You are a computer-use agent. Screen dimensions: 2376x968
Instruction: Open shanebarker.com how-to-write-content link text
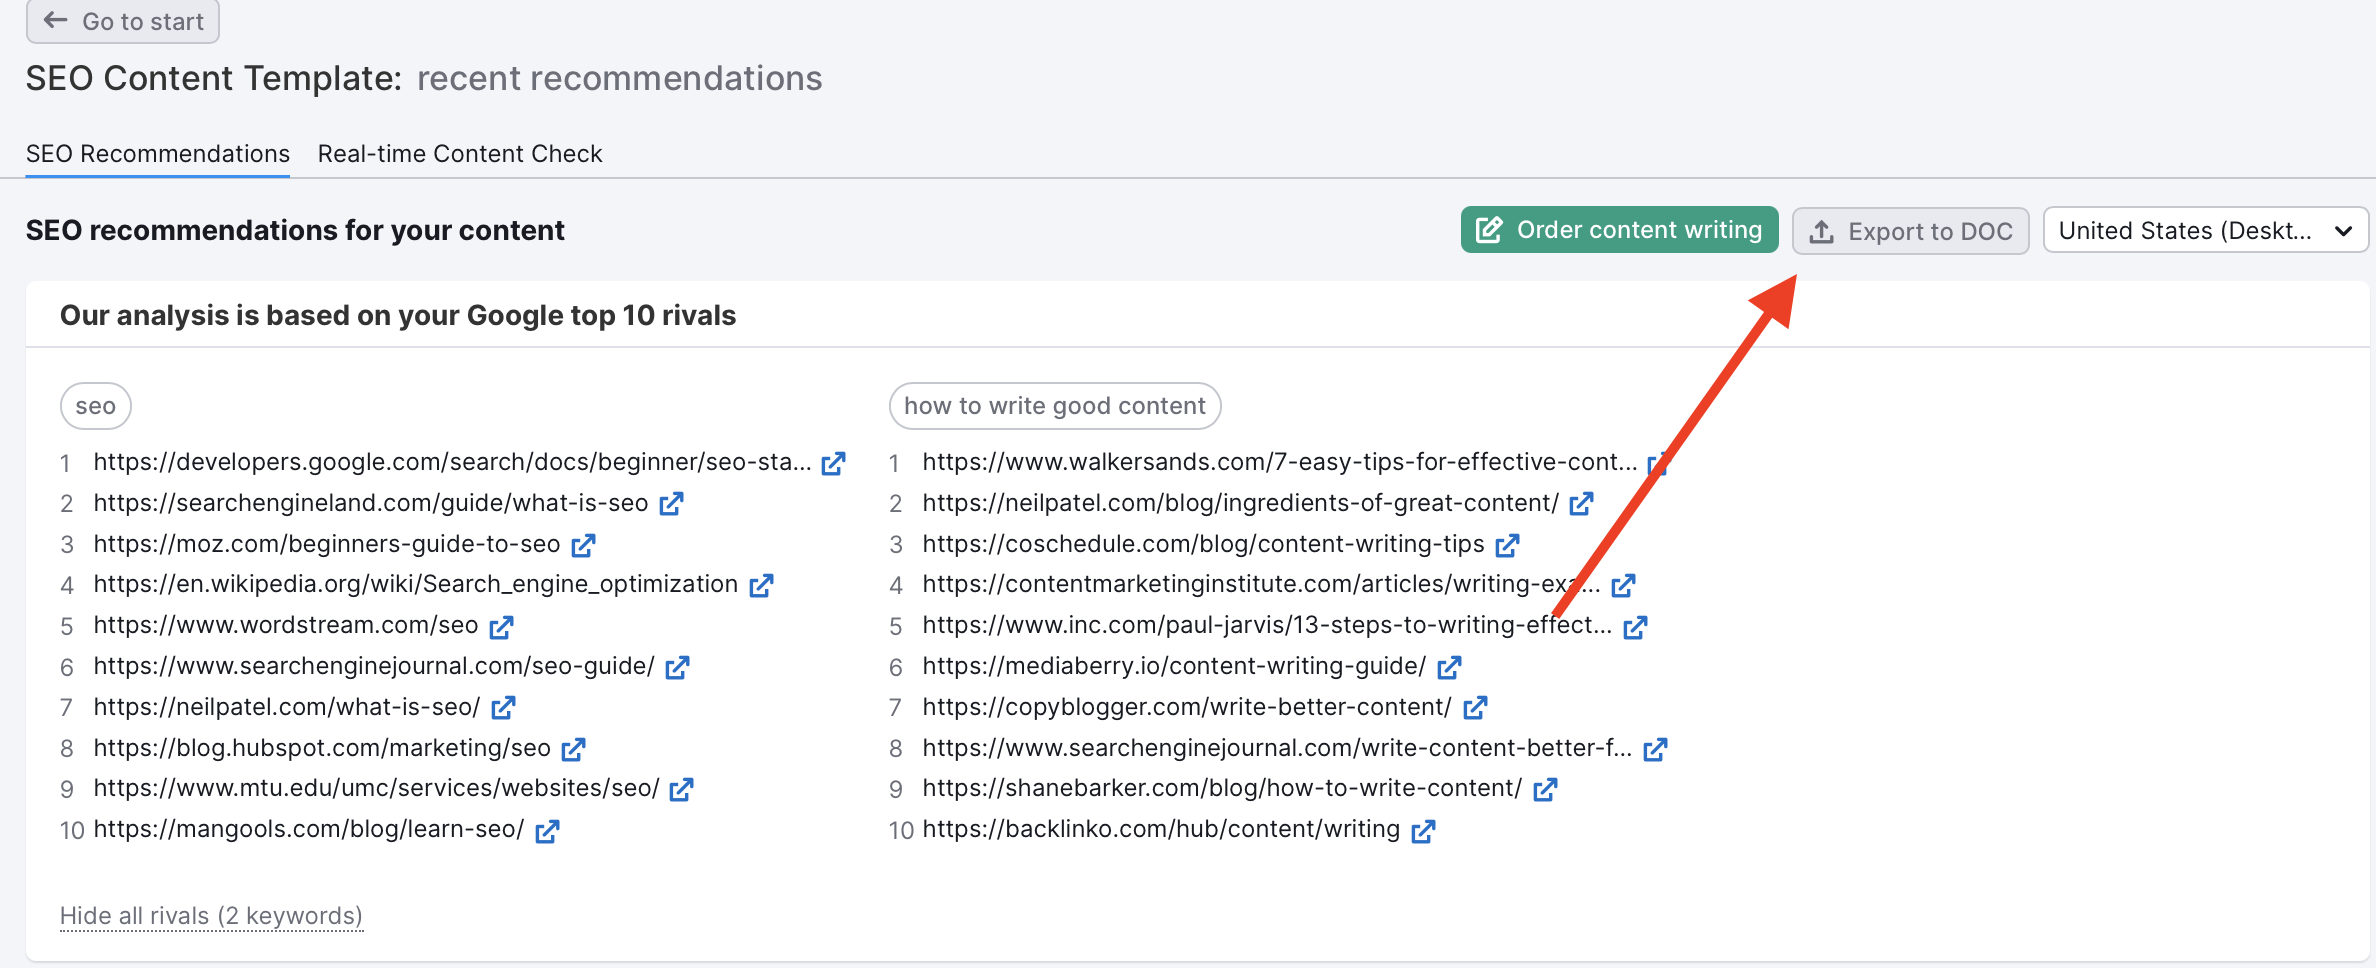1222,788
